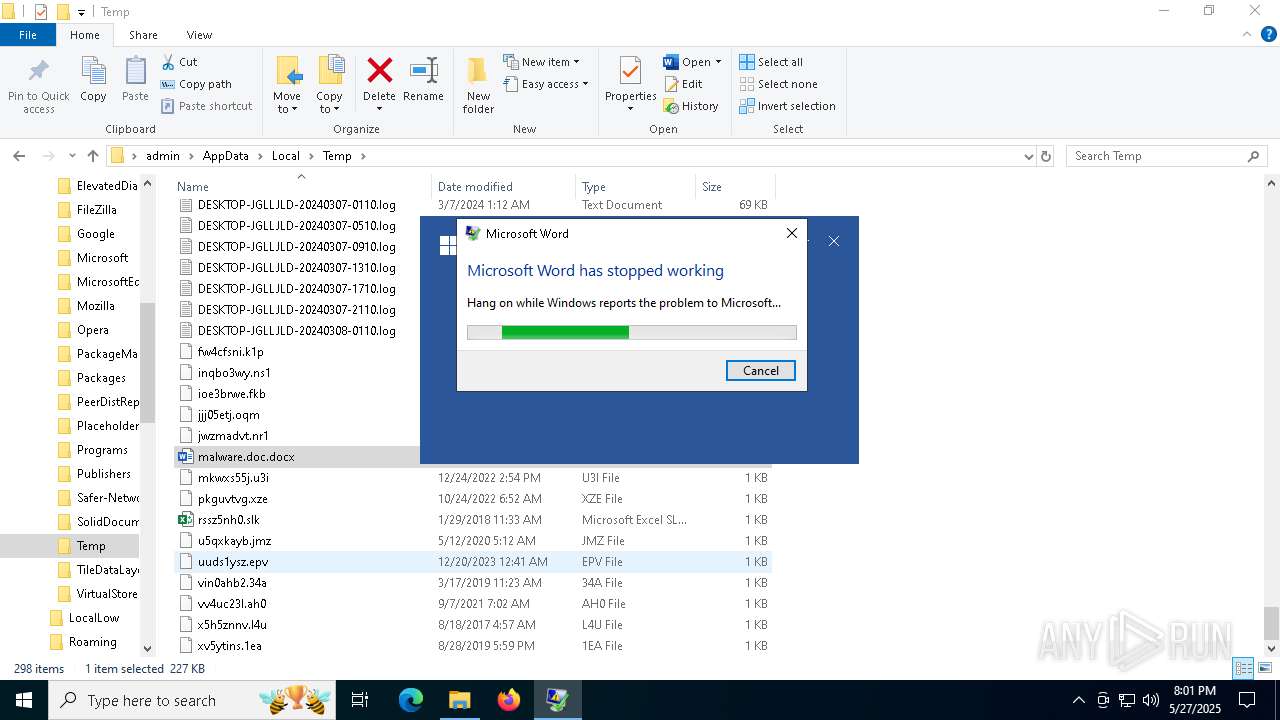The width and height of the screenshot is (1280, 720).
Task: Click Copy path in the ribbon
Action: coord(196,84)
